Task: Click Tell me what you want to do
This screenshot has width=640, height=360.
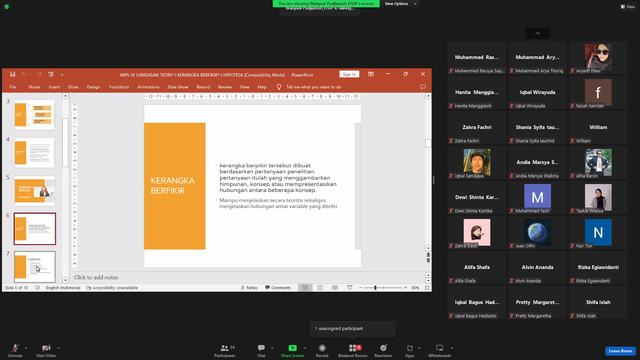Action: (313, 87)
